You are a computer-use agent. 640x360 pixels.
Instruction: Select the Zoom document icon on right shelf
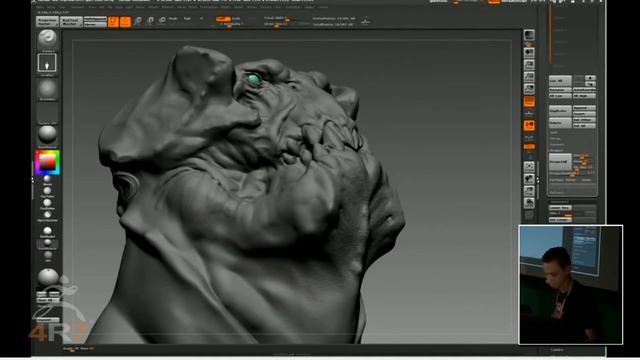click(529, 64)
